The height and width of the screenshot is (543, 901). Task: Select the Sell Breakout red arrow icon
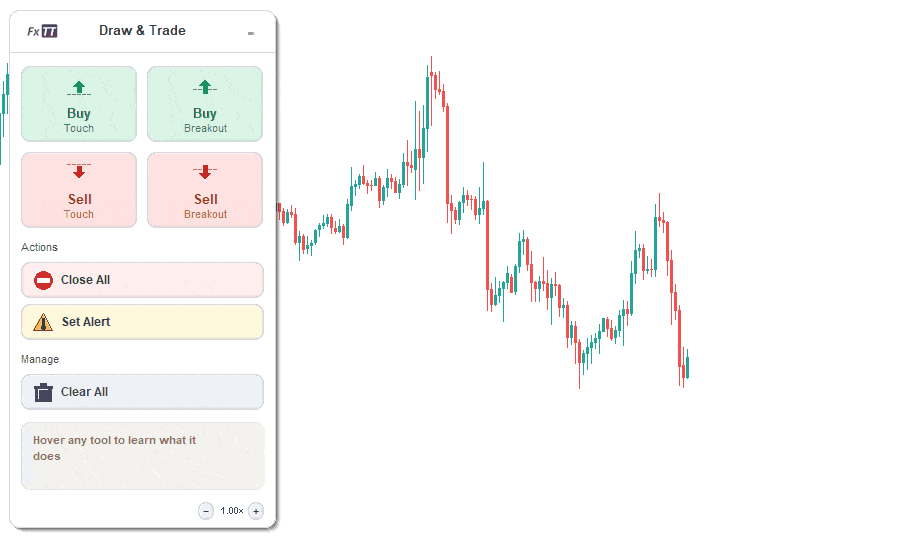(205, 171)
